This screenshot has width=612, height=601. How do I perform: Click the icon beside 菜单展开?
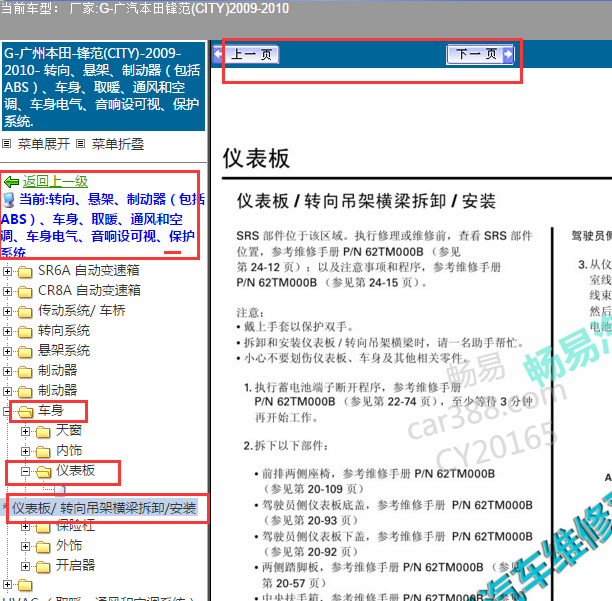tap(6, 144)
